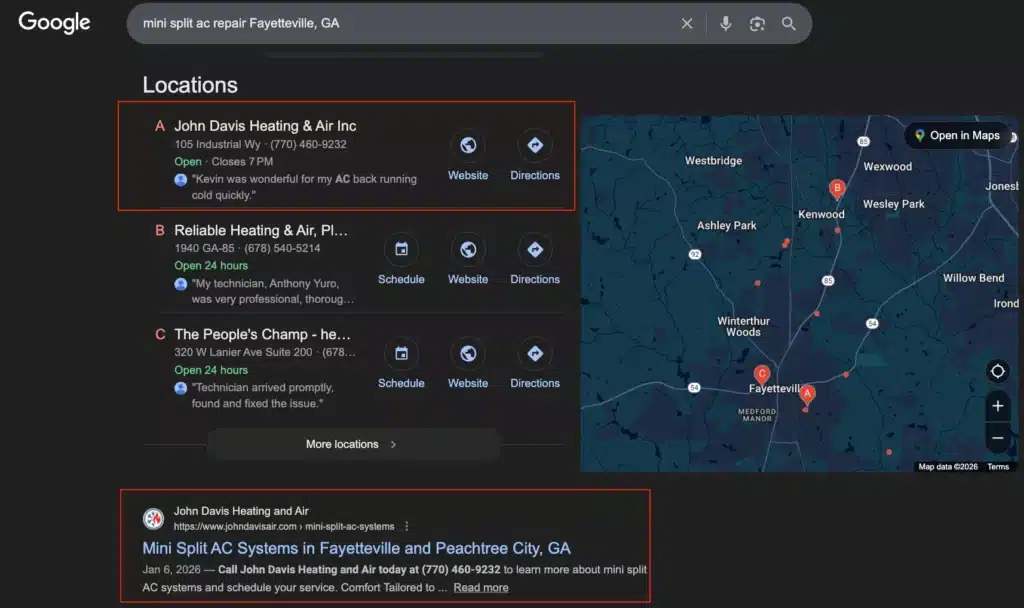Open in Maps from the map panel
Image resolution: width=1024 pixels, height=608 pixels.
tap(957, 135)
